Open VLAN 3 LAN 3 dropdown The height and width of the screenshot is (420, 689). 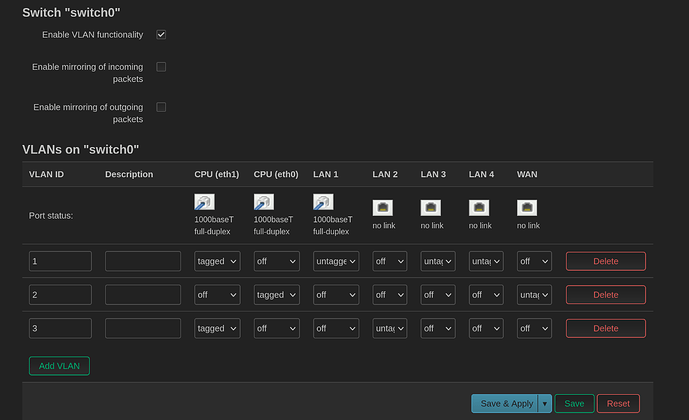[438, 329]
